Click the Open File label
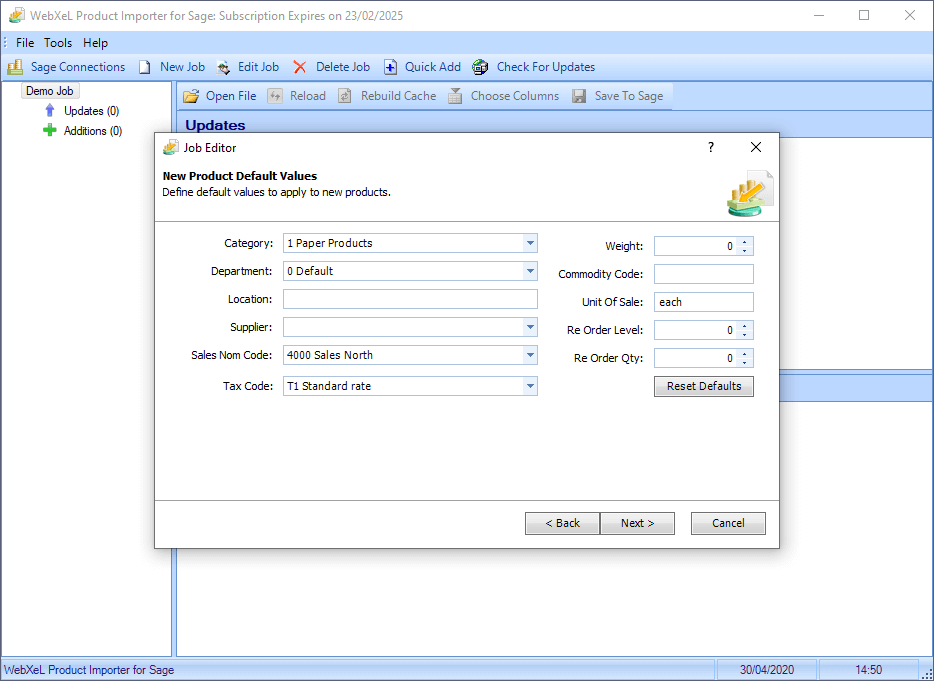This screenshot has width=934, height=681. coord(231,96)
